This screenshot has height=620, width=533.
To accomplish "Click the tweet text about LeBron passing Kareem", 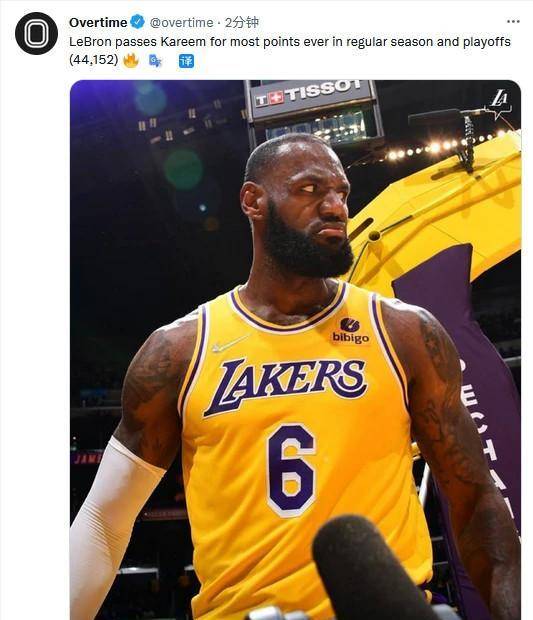I will coord(290,42).
